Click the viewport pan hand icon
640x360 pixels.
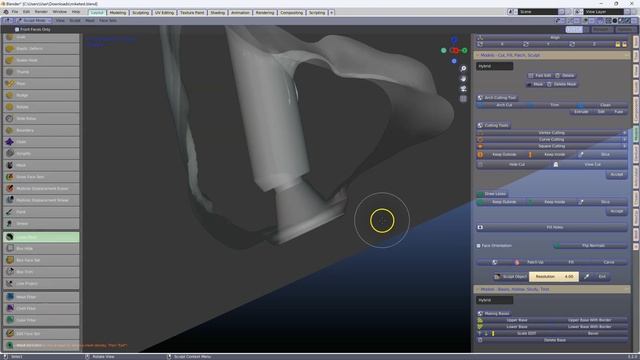tap(463, 78)
